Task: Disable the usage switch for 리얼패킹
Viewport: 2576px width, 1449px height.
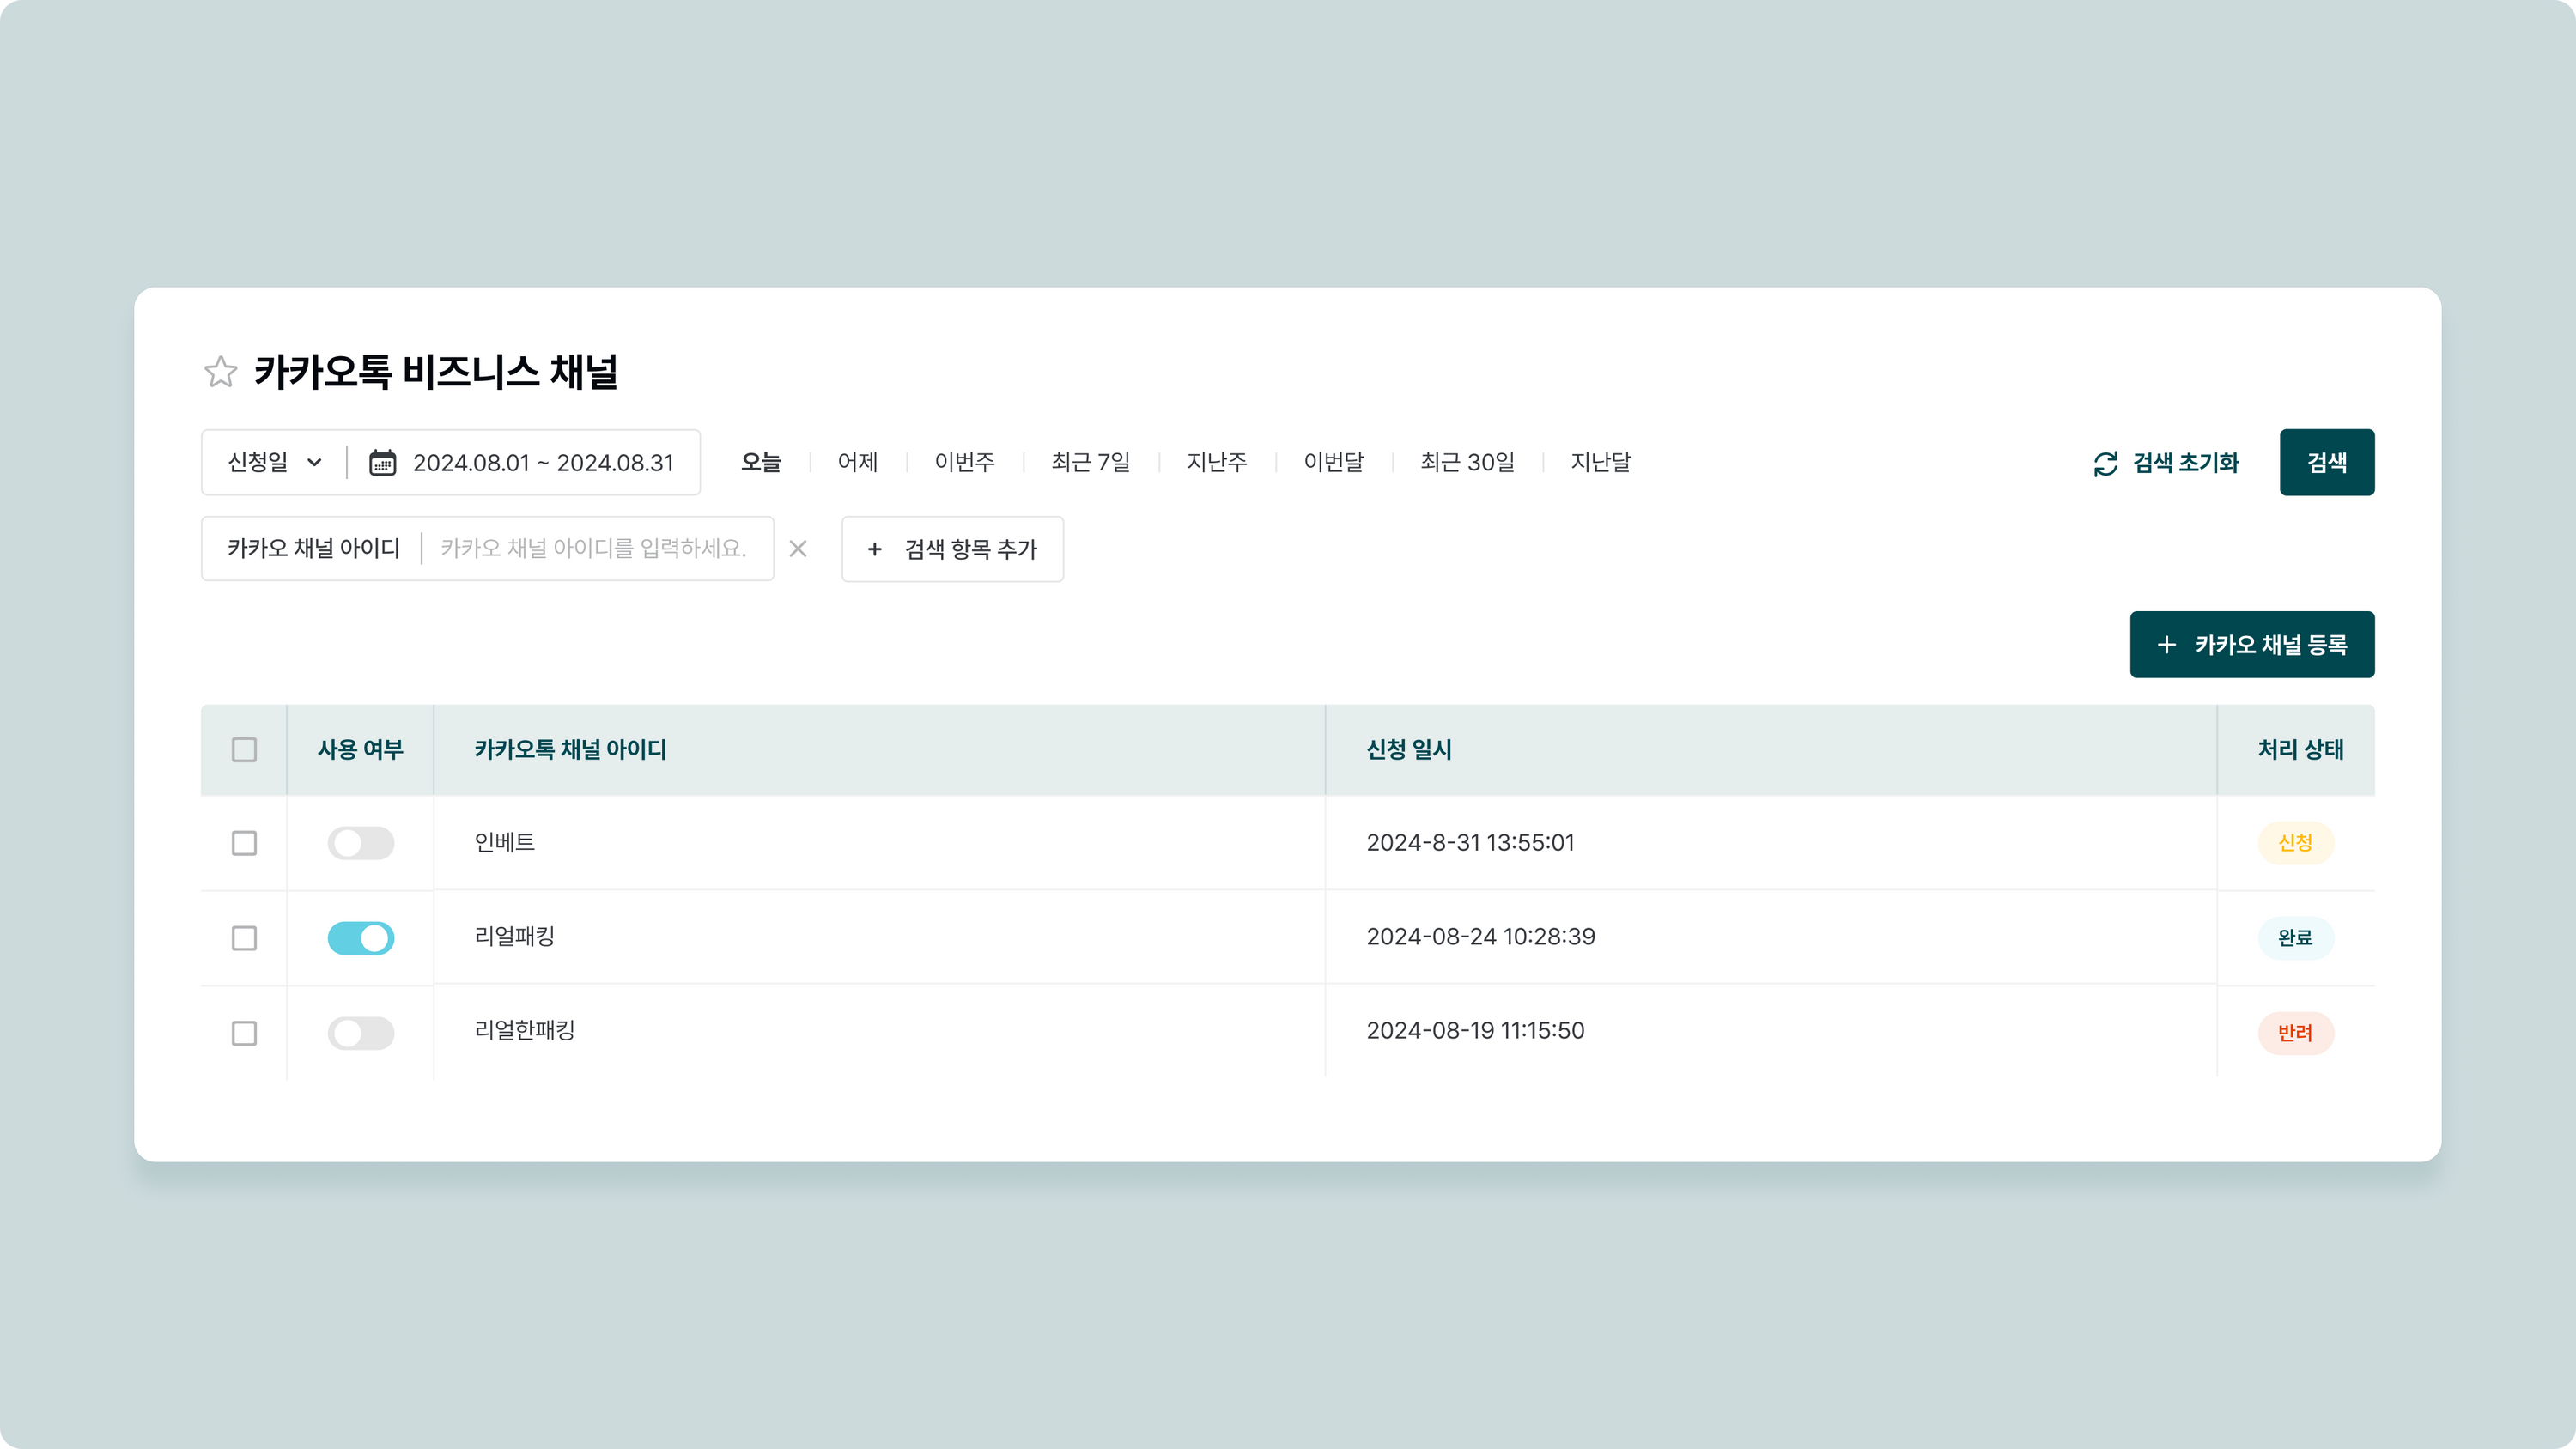Action: pos(360,938)
